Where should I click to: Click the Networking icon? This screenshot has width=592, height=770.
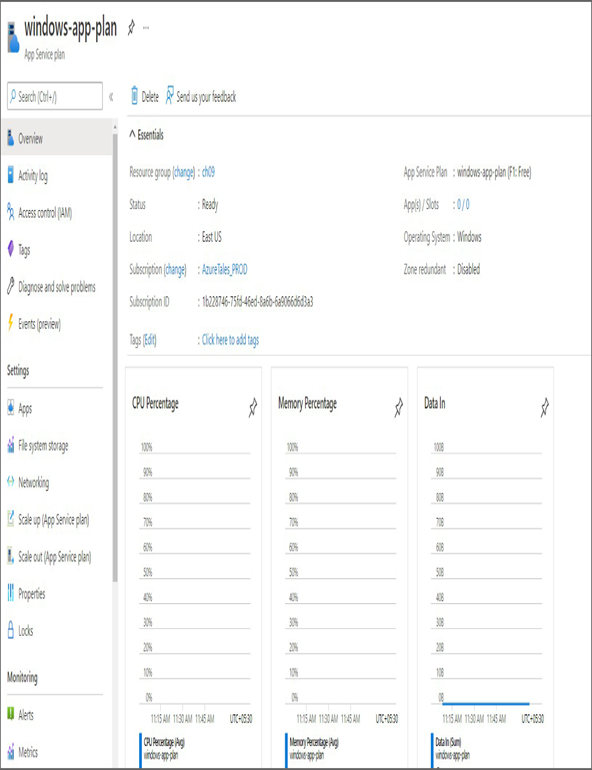coord(10,481)
